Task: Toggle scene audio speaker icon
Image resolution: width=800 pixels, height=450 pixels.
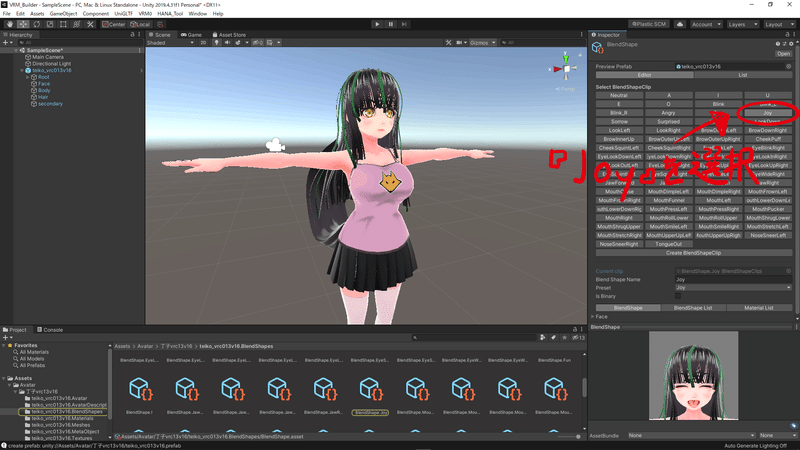Action: (227, 43)
